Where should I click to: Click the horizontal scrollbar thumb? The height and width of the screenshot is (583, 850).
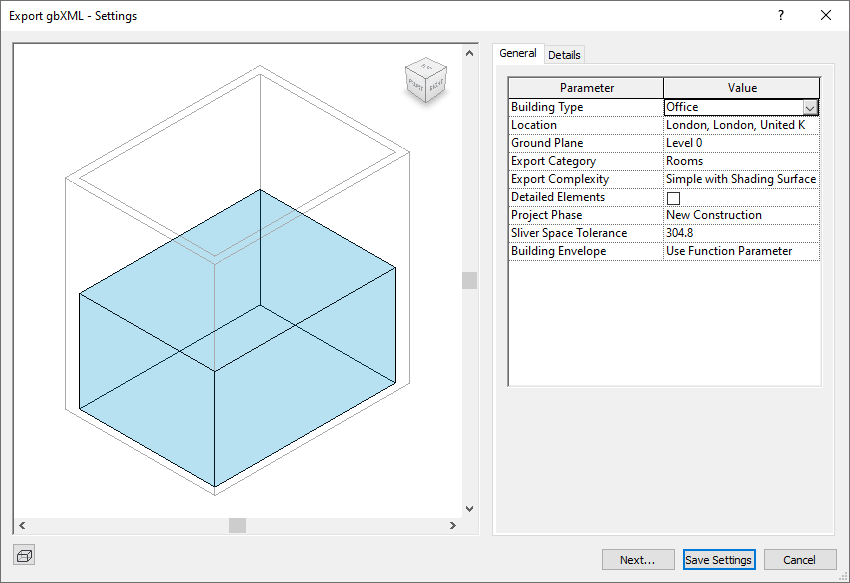(x=236, y=524)
